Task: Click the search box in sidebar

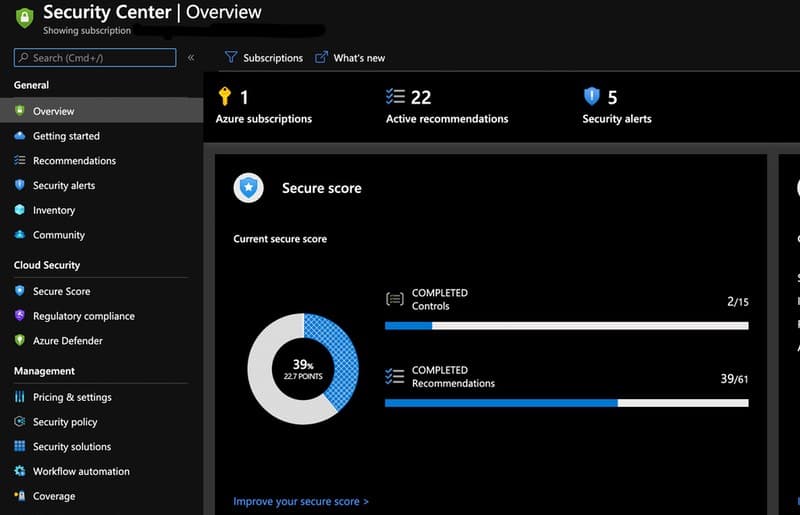Action: [95, 58]
